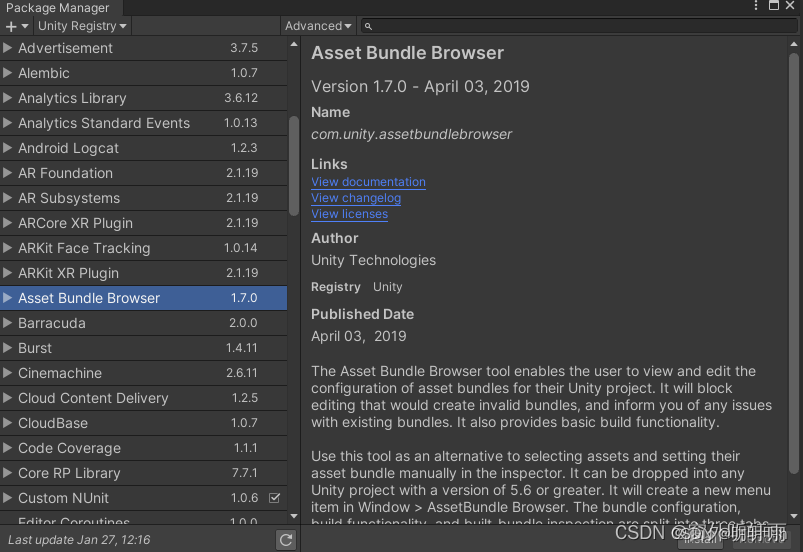Click the com.unity.assetbundlebrowser package ID
This screenshot has width=803, height=552.
411,134
